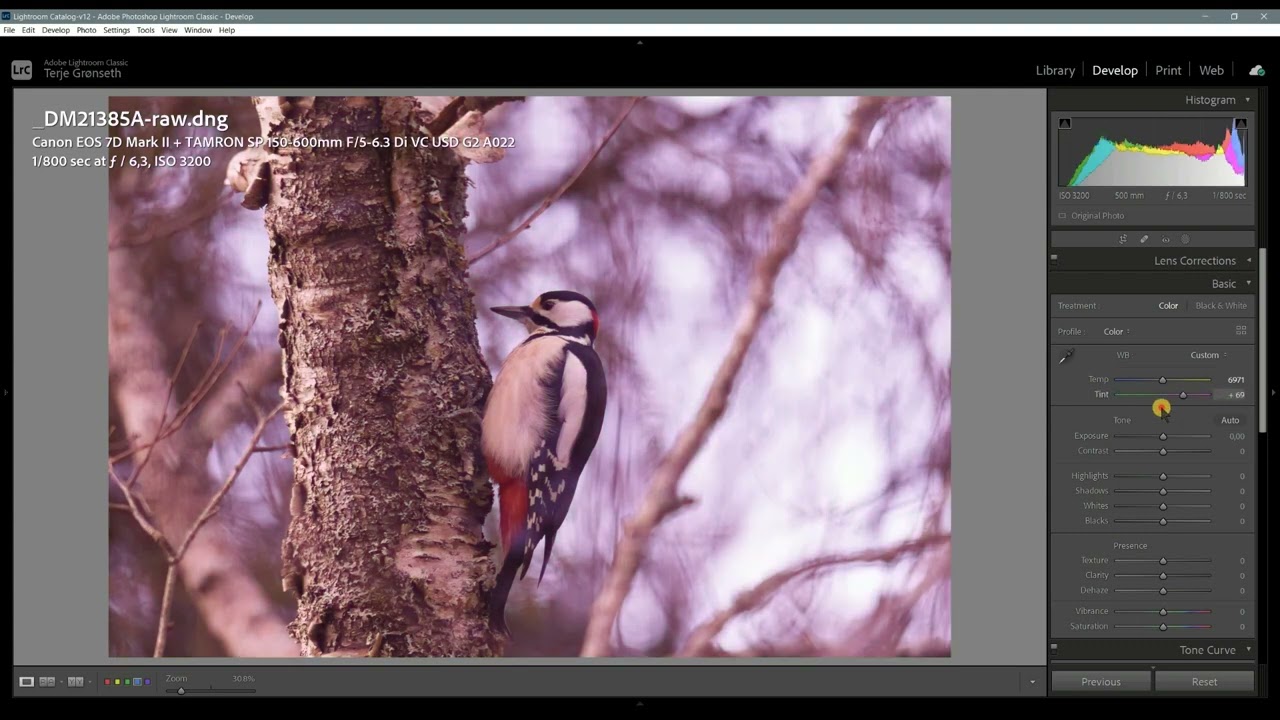Open the Tools menu
Image resolution: width=1280 pixels, height=720 pixels.
point(146,30)
